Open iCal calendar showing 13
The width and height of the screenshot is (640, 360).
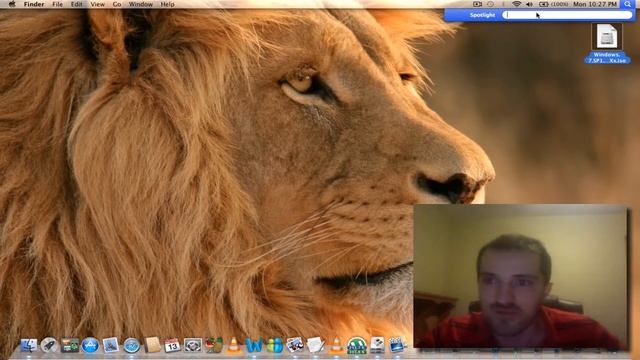pyautogui.click(x=172, y=345)
